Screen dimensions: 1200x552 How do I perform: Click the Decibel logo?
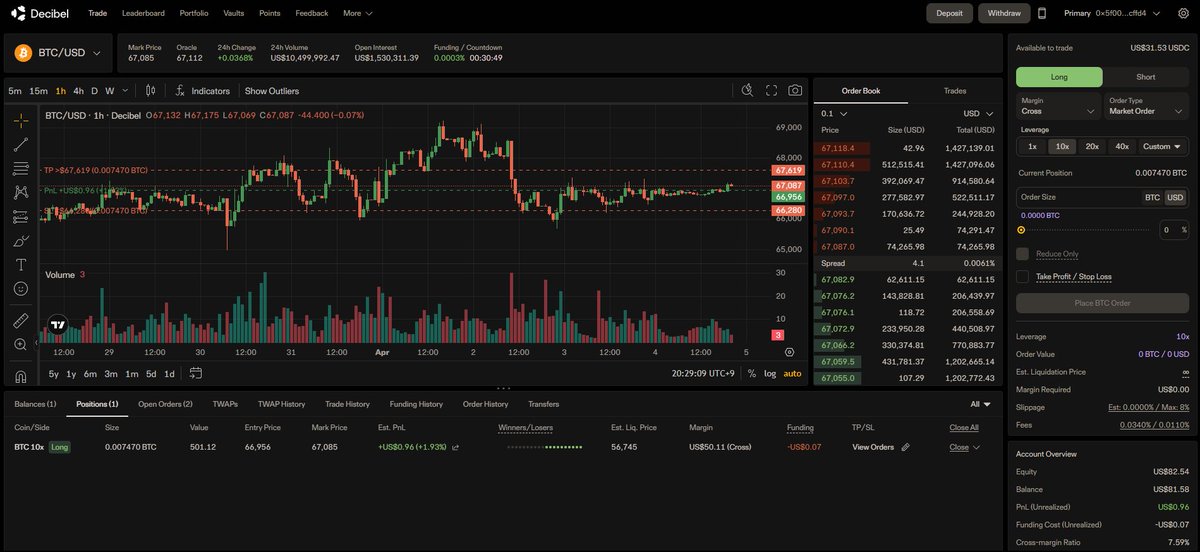click(41, 13)
